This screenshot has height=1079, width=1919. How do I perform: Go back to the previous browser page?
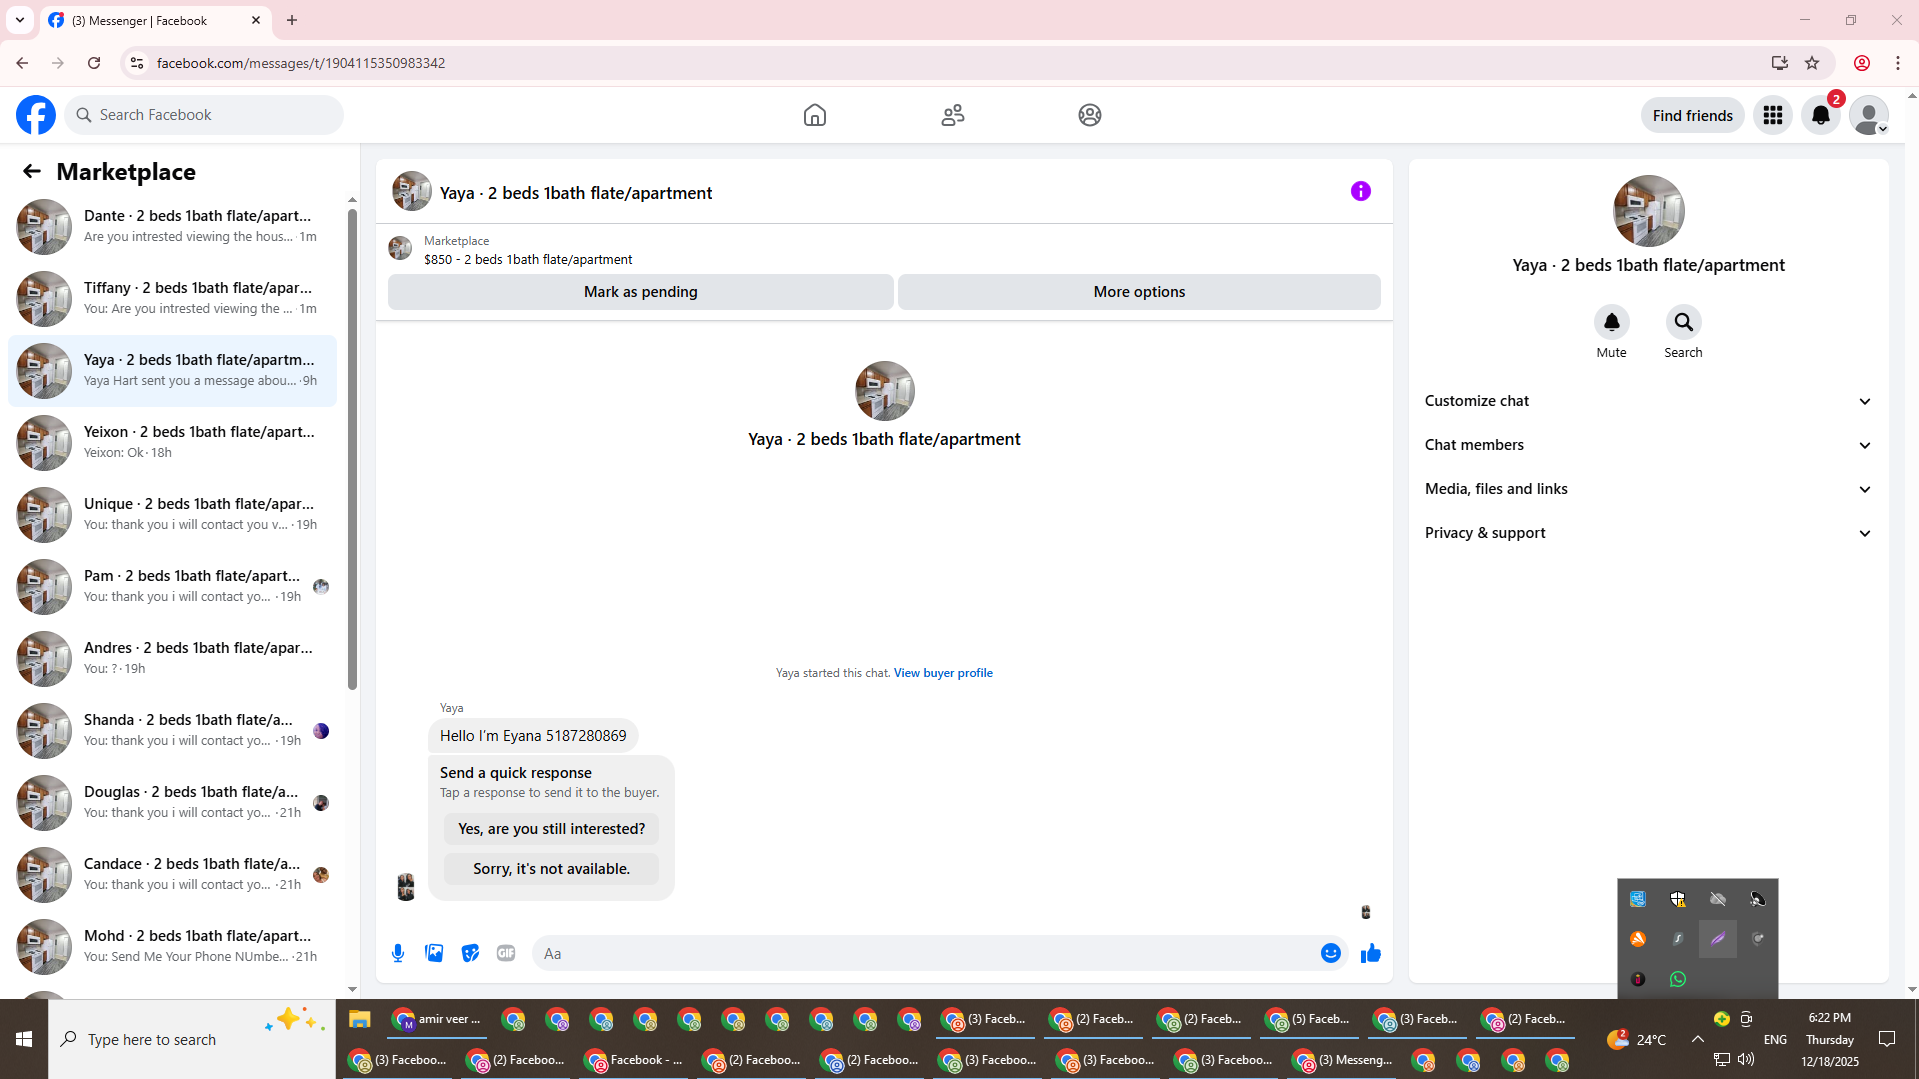22,63
